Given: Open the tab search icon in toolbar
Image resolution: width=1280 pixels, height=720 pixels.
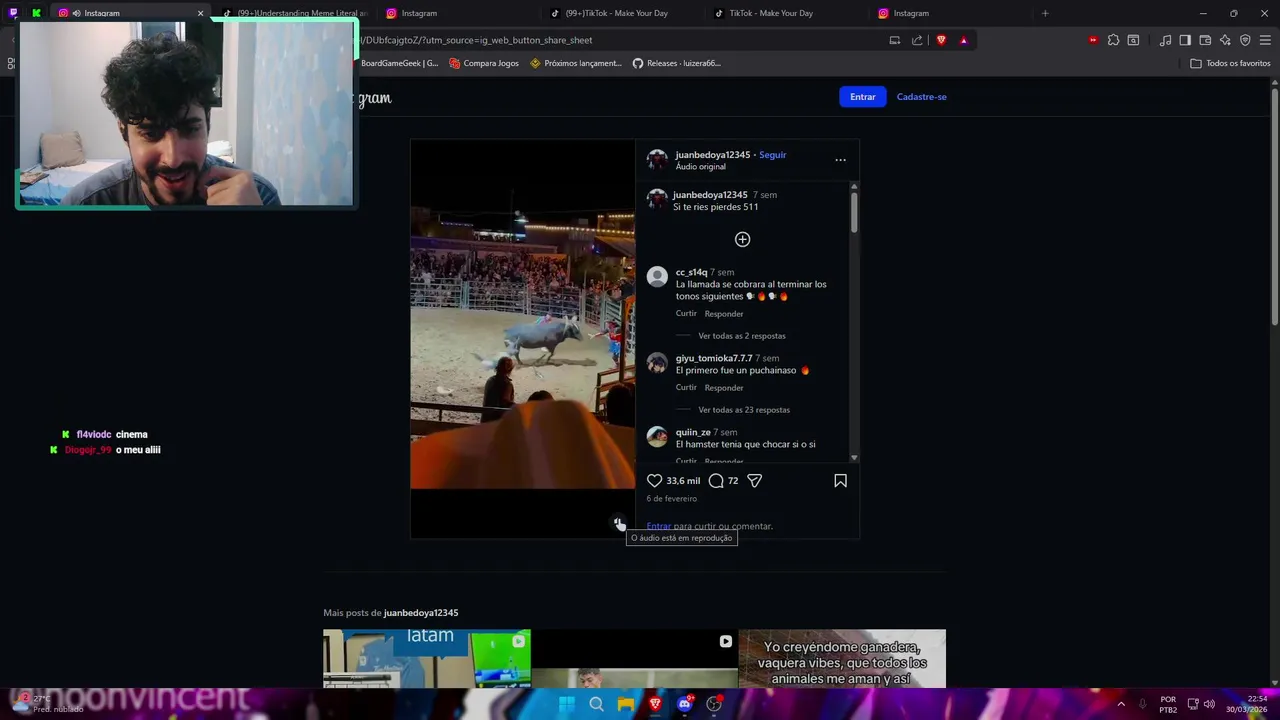Looking at the screenshot, I should pyautogui.click(x=1133, y=40).
